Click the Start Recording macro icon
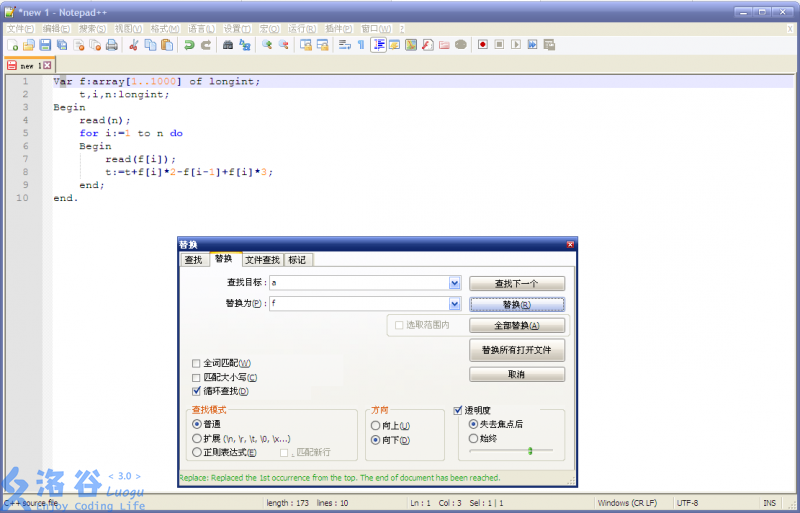The image size is (800, 513). [483, 45]
